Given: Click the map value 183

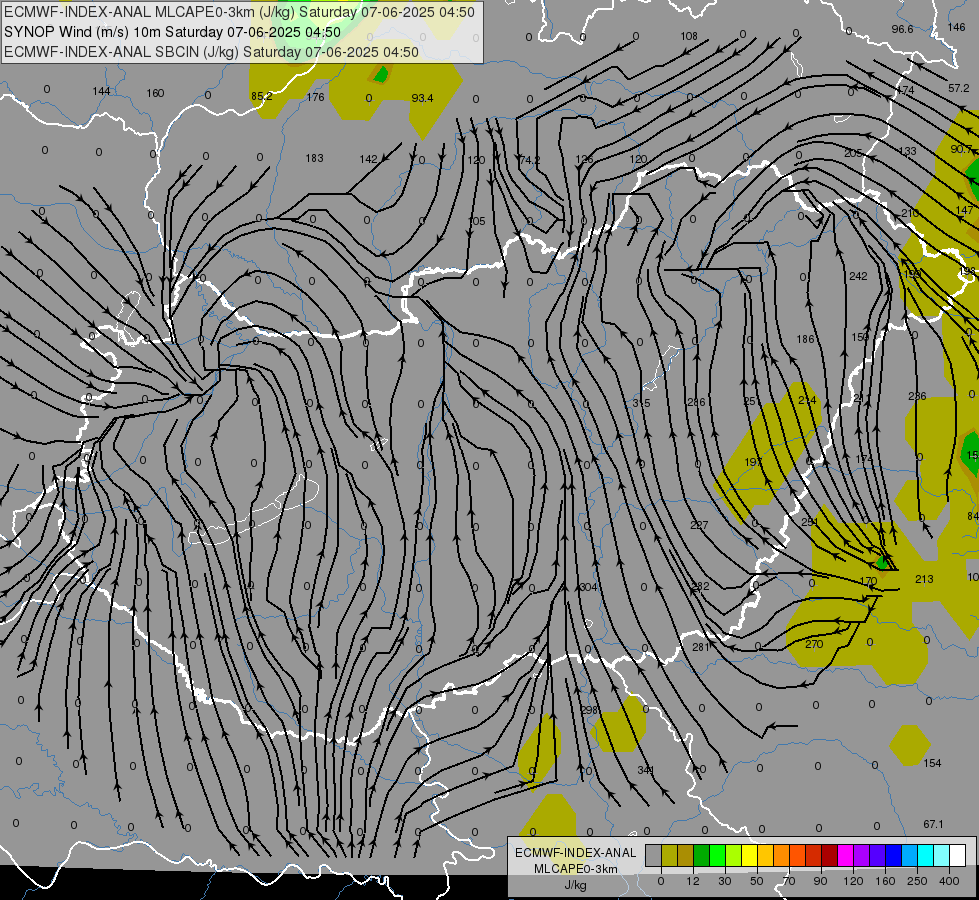Looking at the screenshot, I should (x=315, y=158).
